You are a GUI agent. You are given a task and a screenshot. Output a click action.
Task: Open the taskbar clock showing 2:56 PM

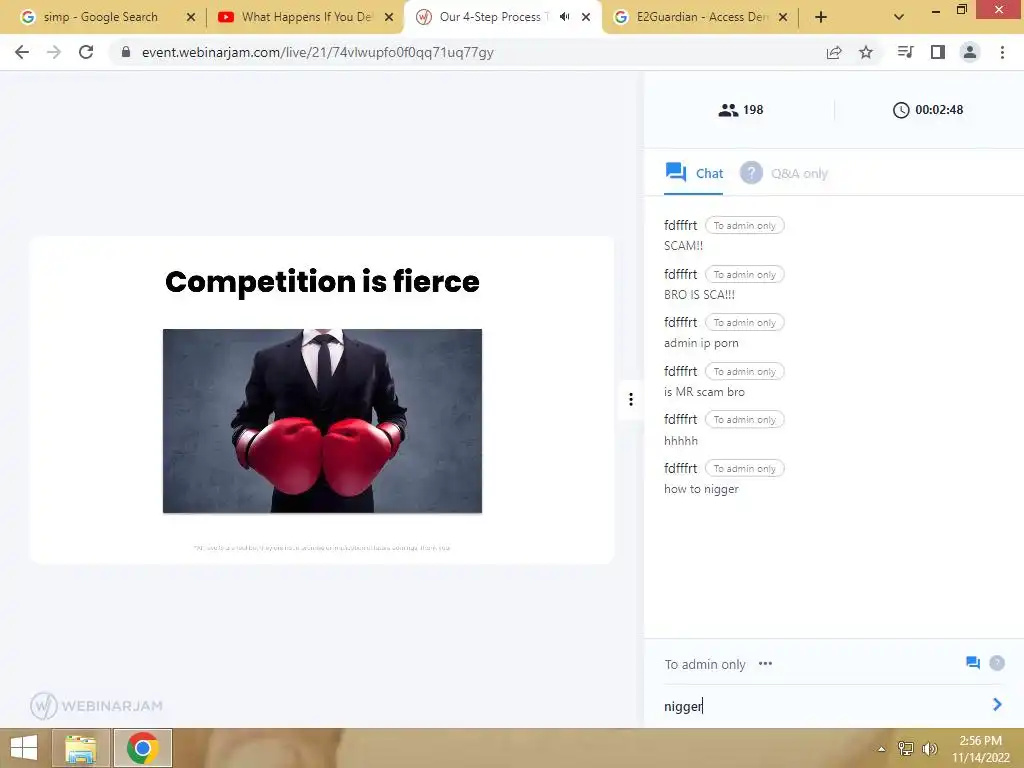[980, 749]
